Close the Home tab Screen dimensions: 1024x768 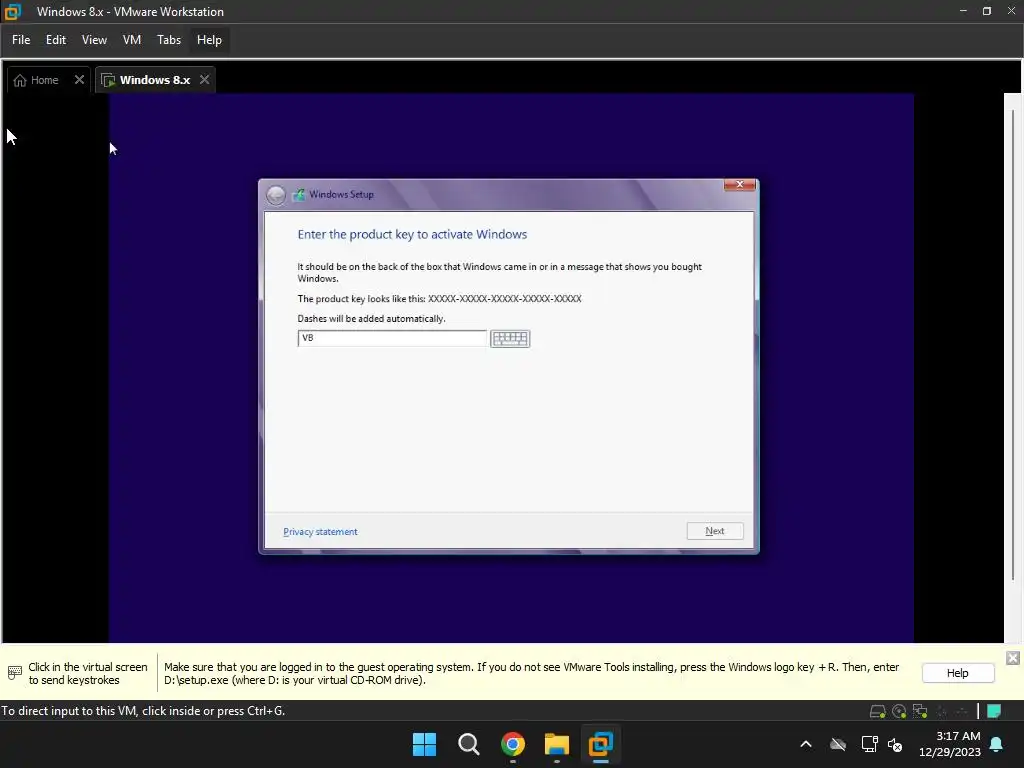coord(79,80)
